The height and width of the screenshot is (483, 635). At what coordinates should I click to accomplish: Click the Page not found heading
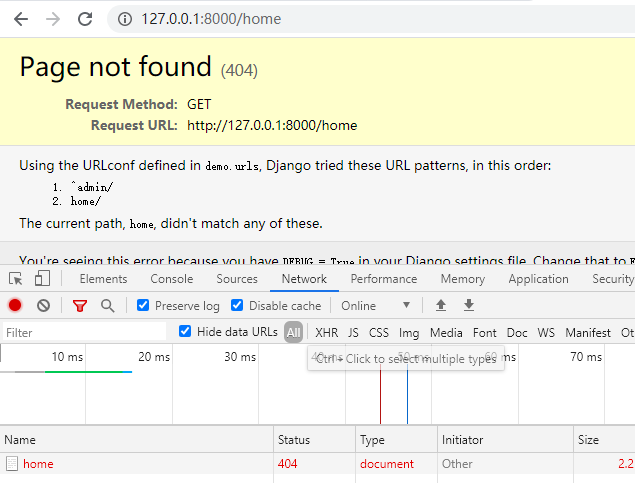pyautogui.click(x=115, y=67)
